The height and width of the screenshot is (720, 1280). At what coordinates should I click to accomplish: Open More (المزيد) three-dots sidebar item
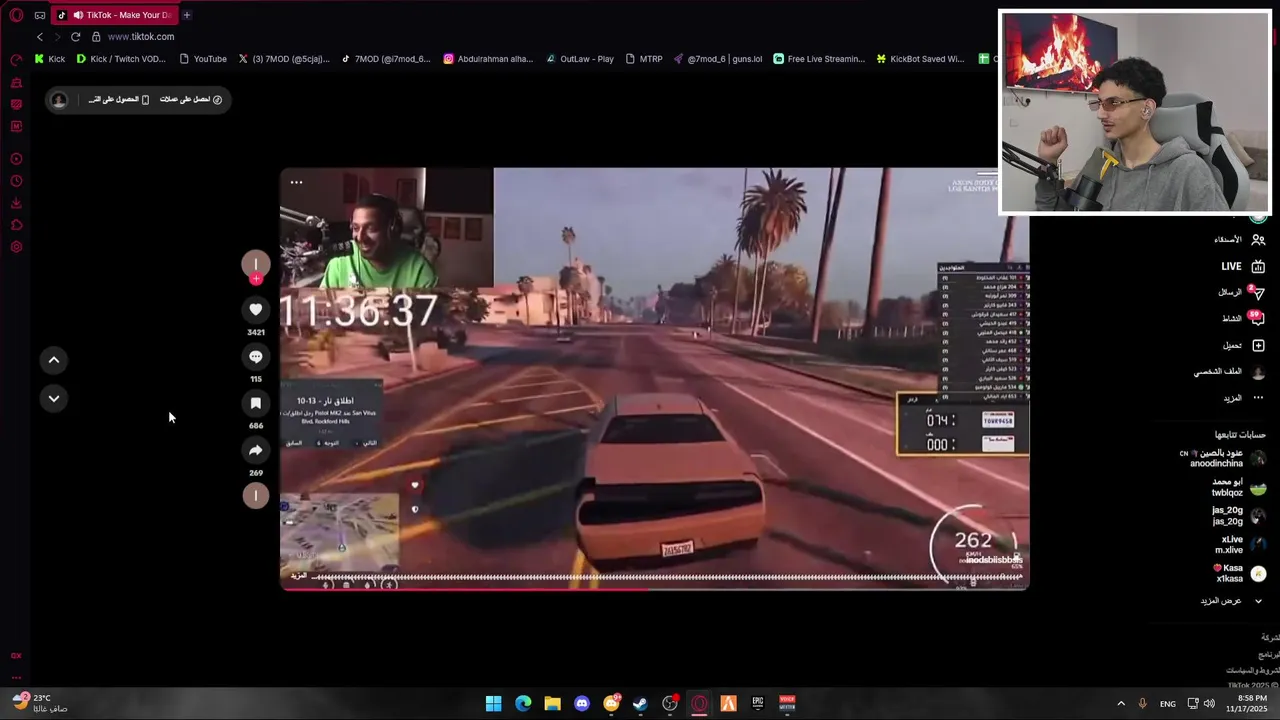[1244, 398]
